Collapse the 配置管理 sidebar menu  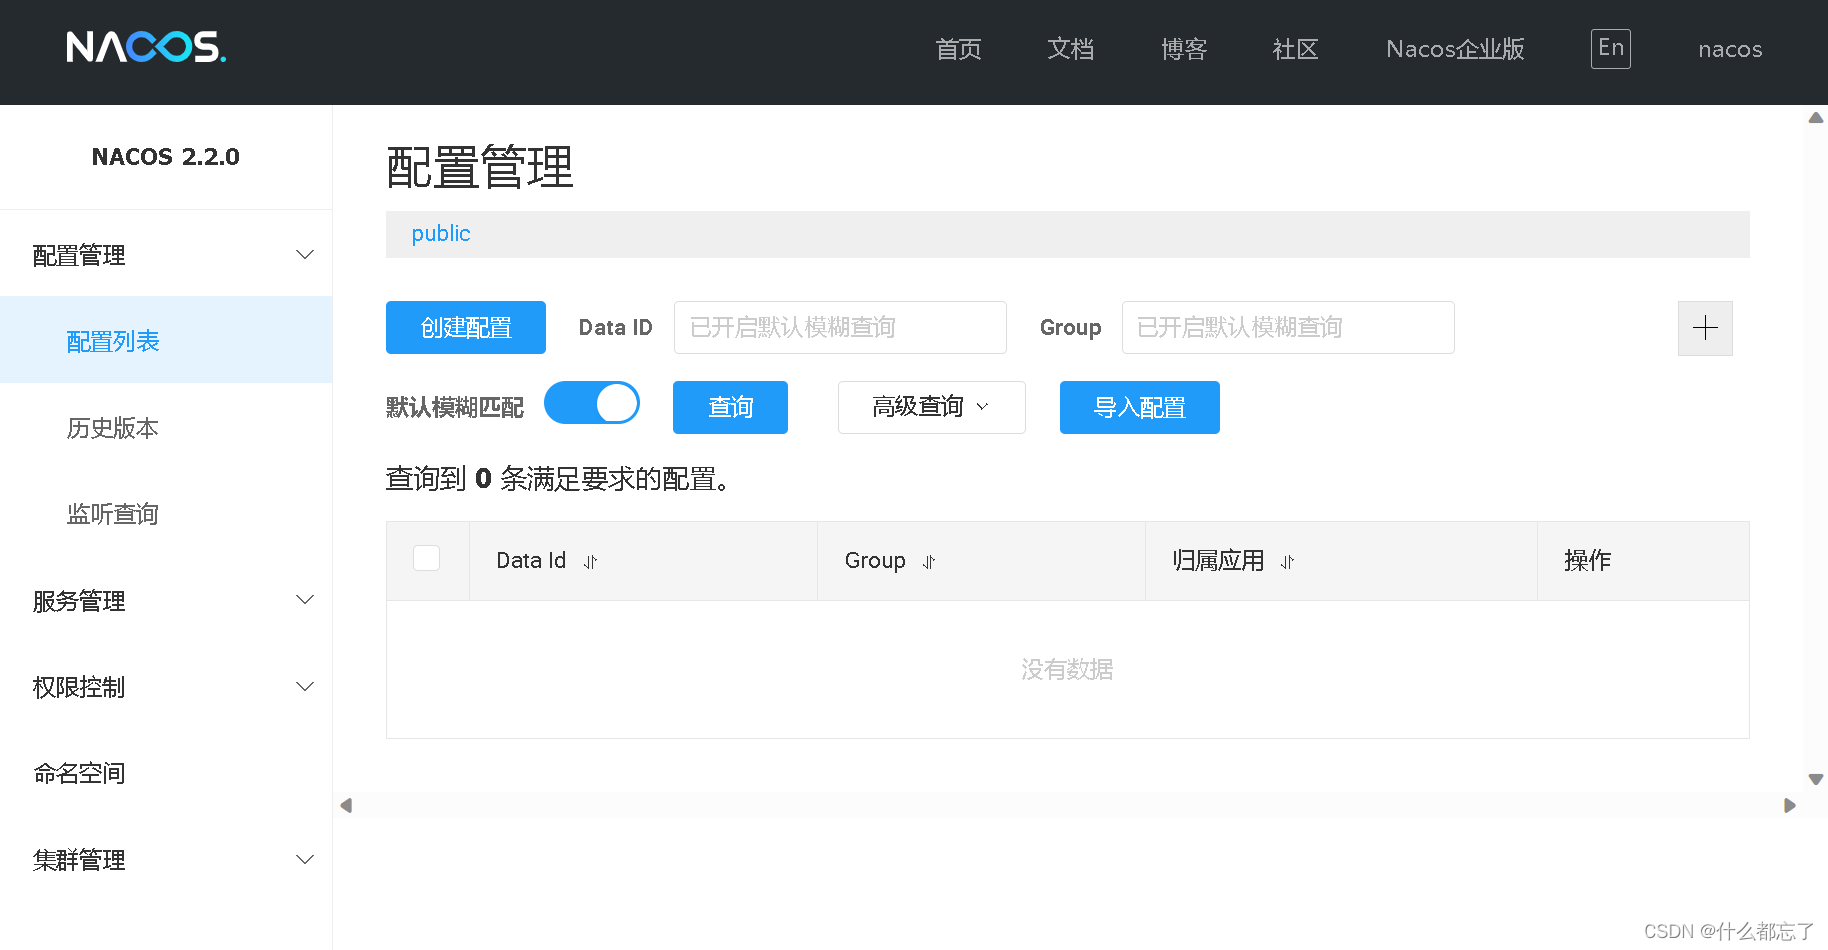click(166, 255)
